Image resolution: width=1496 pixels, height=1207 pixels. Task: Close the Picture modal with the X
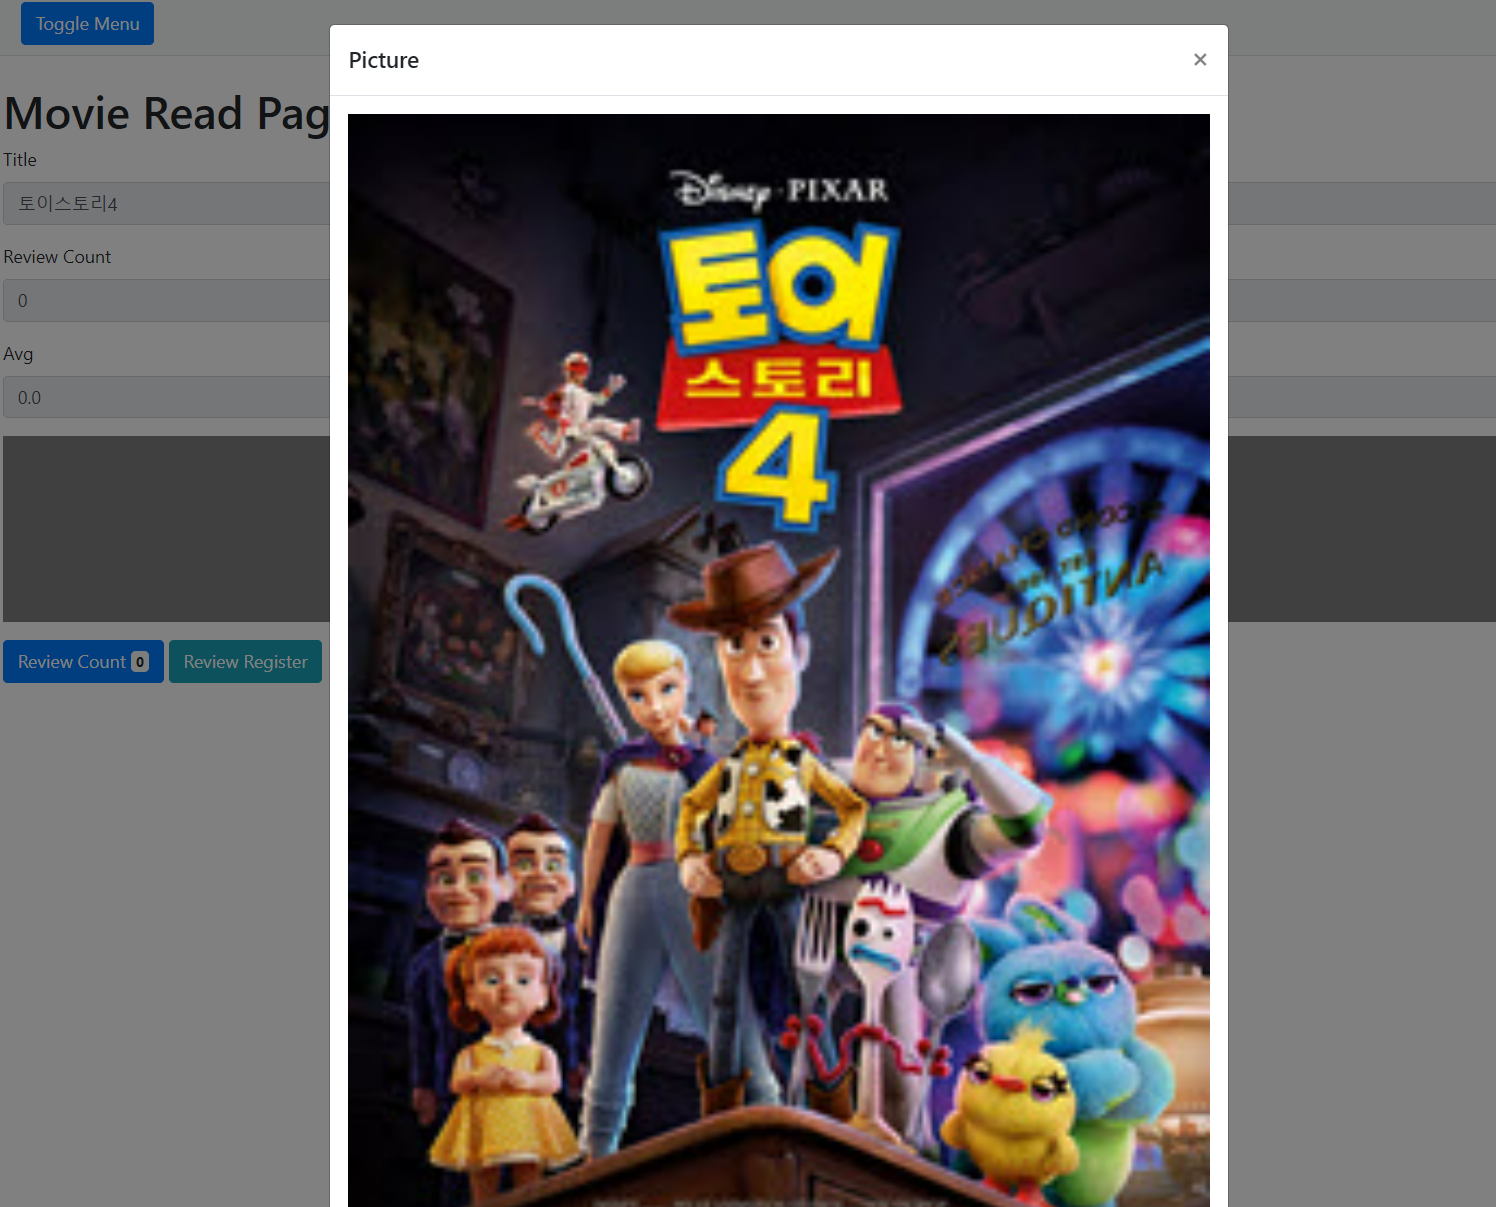[x=1200, y=60]
